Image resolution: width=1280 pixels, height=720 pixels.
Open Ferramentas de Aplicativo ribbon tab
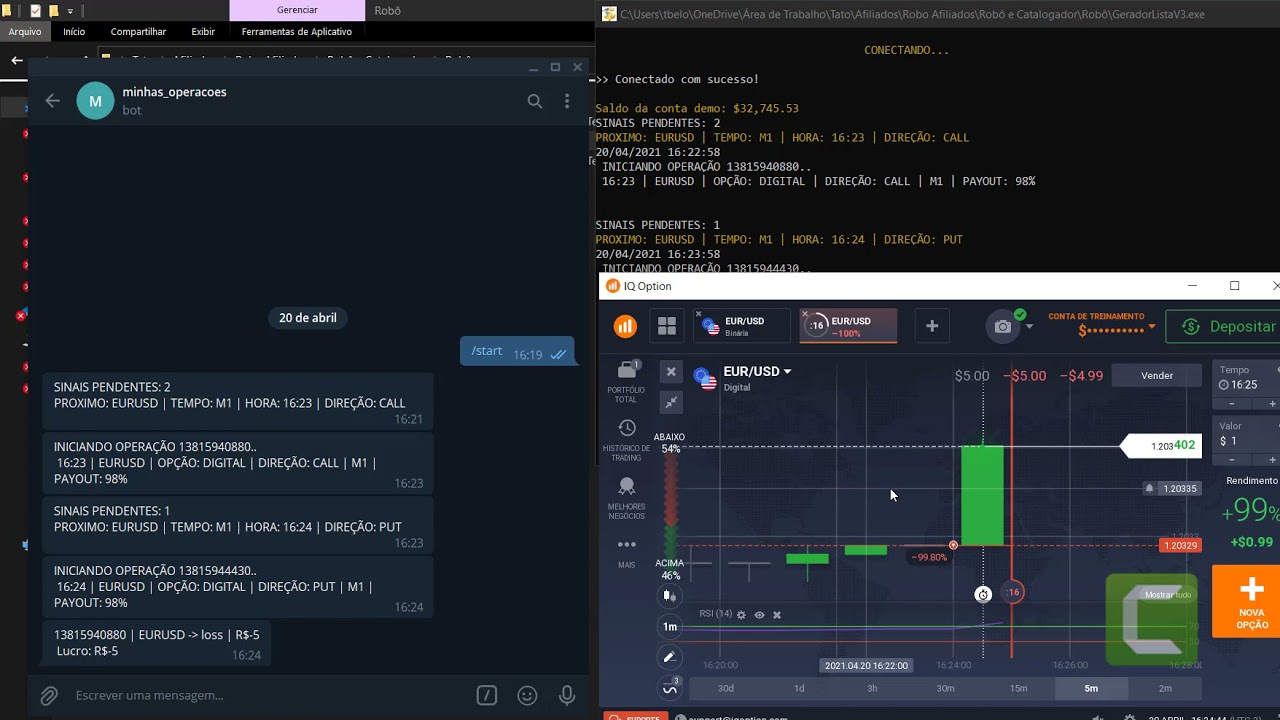click(296, 32)
